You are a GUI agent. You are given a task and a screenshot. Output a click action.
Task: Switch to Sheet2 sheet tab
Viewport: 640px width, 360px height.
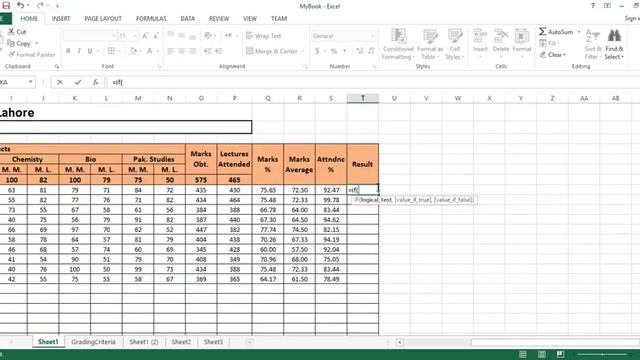click(181, 342)
